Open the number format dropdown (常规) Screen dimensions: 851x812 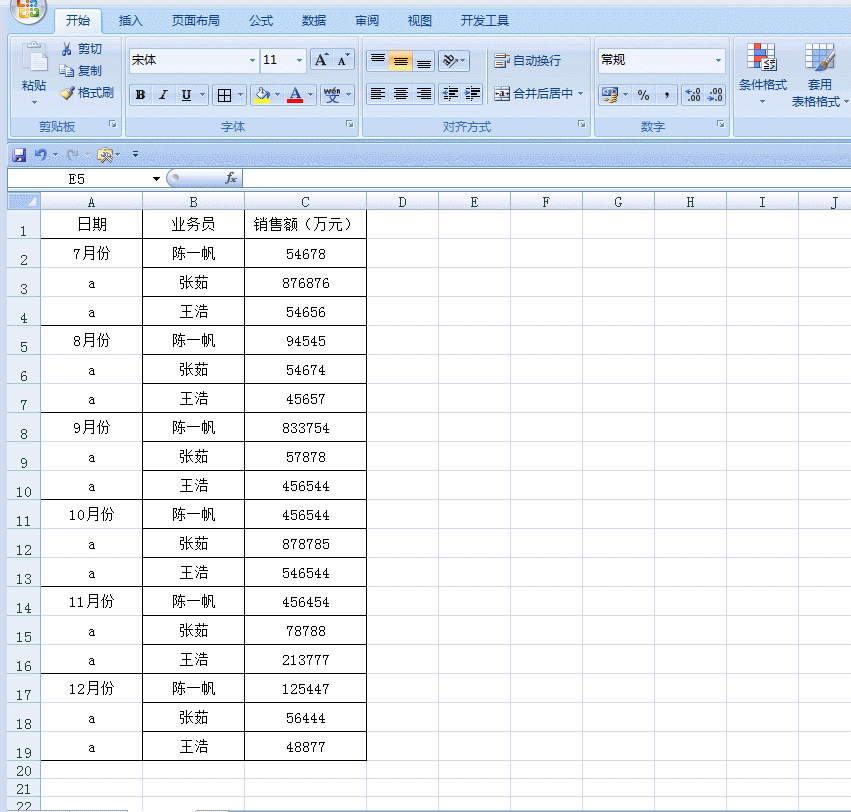click(719, 60)
